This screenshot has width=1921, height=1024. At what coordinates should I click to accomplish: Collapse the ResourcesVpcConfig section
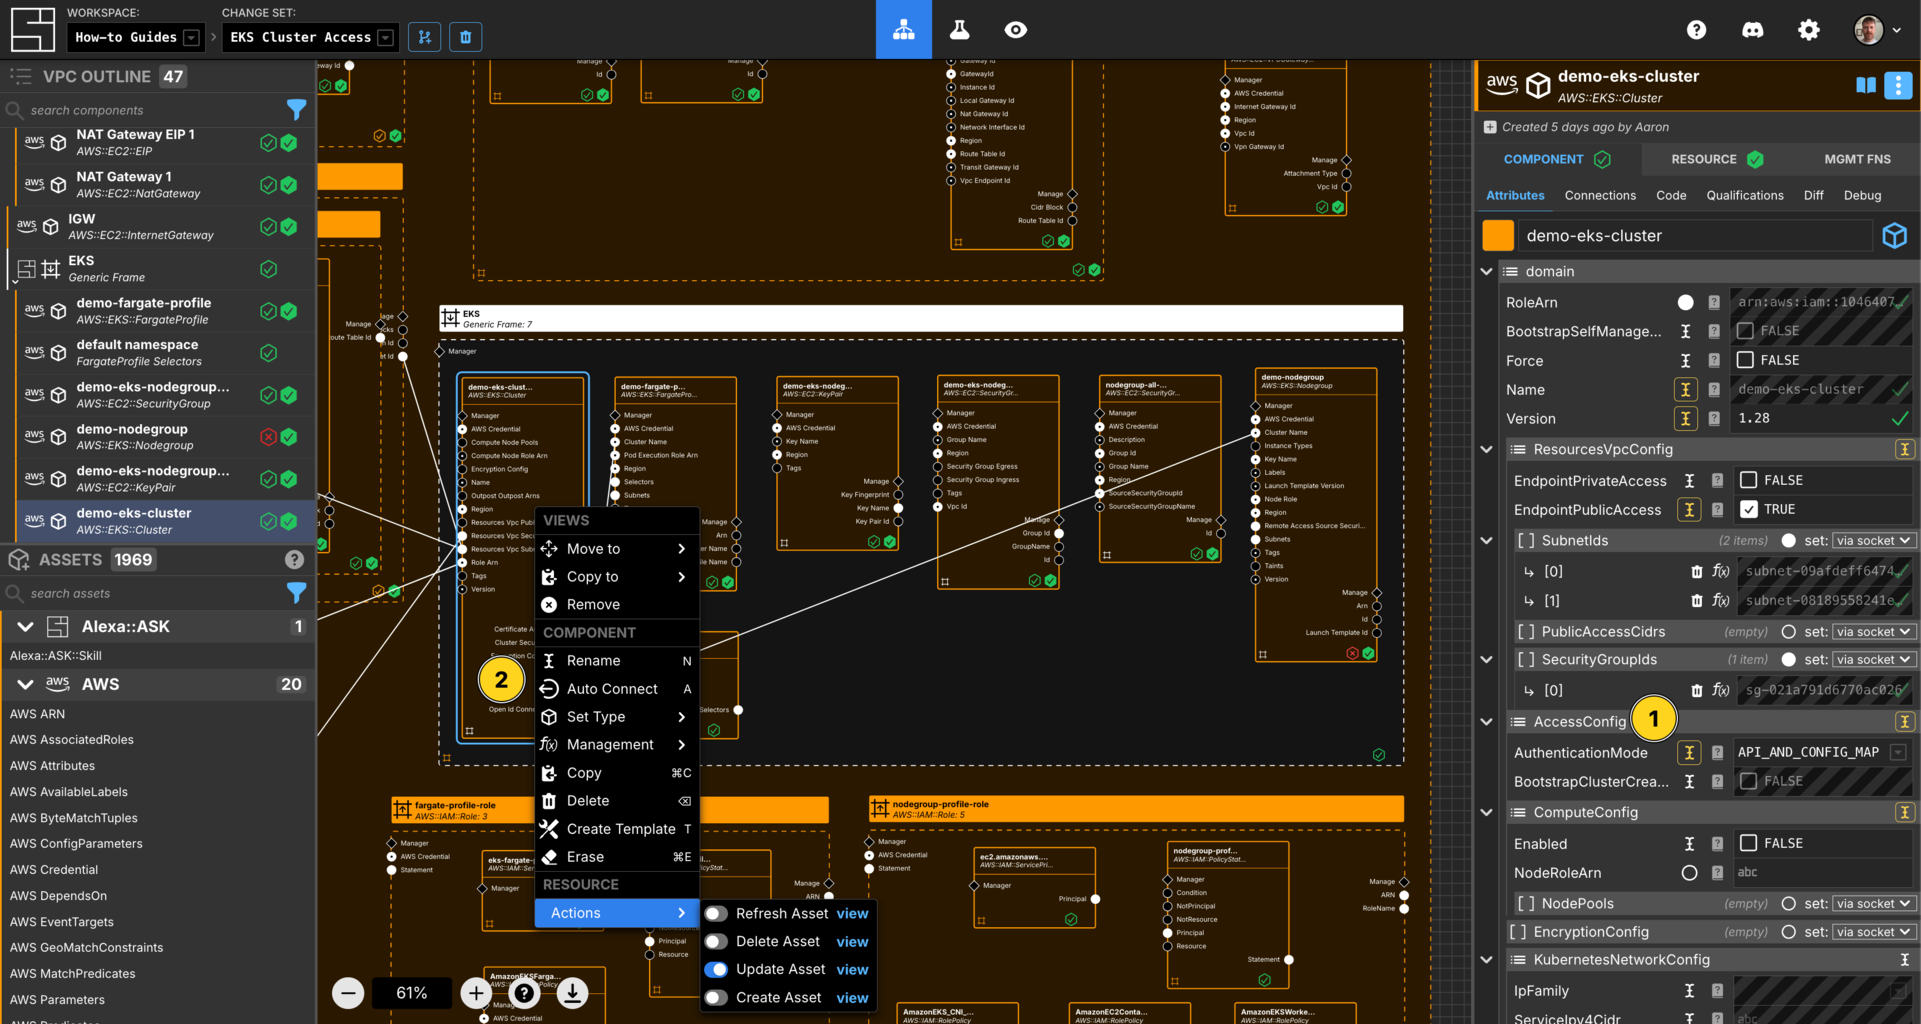tap(1486, 450)
